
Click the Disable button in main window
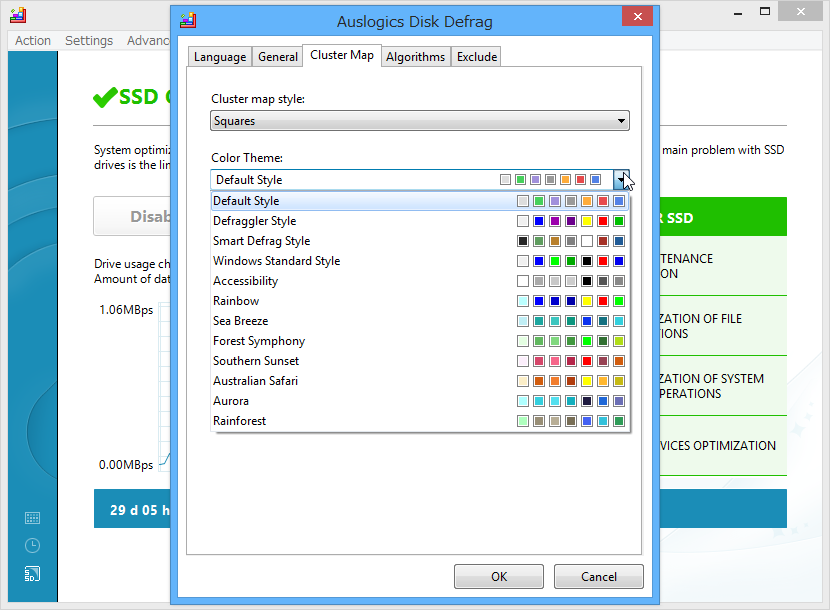pyautogui.click(x=132, y=216)
